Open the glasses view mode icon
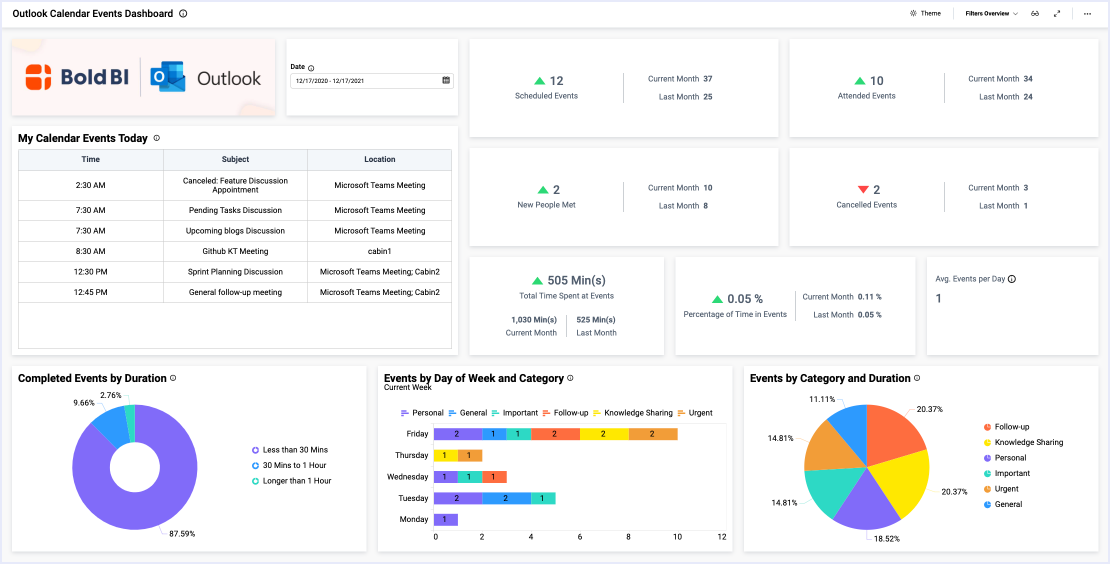The height and width of the screenshot is (564, 1110). [x=1036, y=14]
